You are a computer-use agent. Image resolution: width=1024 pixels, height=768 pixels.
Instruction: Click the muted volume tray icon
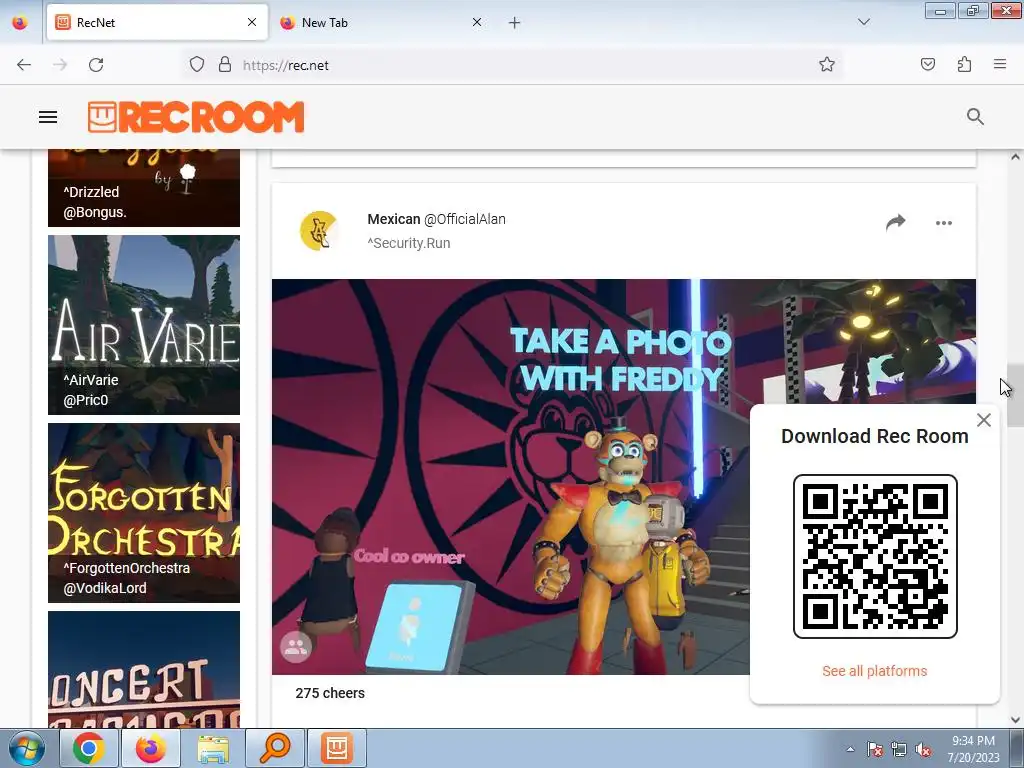[x=923, y=749]
